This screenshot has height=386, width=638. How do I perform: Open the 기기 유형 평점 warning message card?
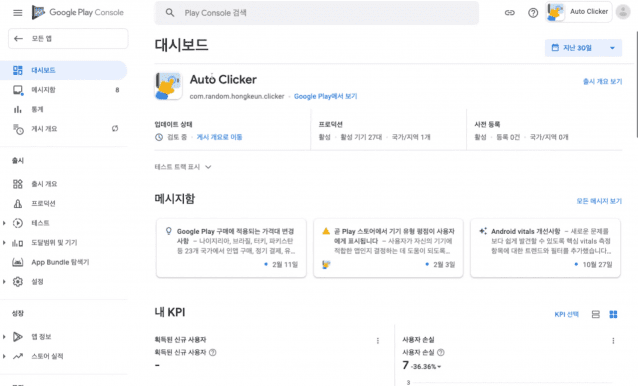click(388, 248)
